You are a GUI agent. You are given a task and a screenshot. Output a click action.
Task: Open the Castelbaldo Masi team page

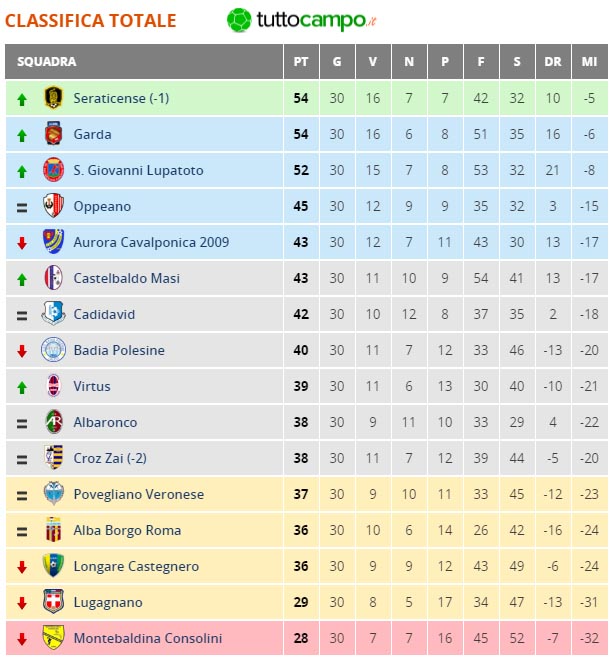coord(126,278)
